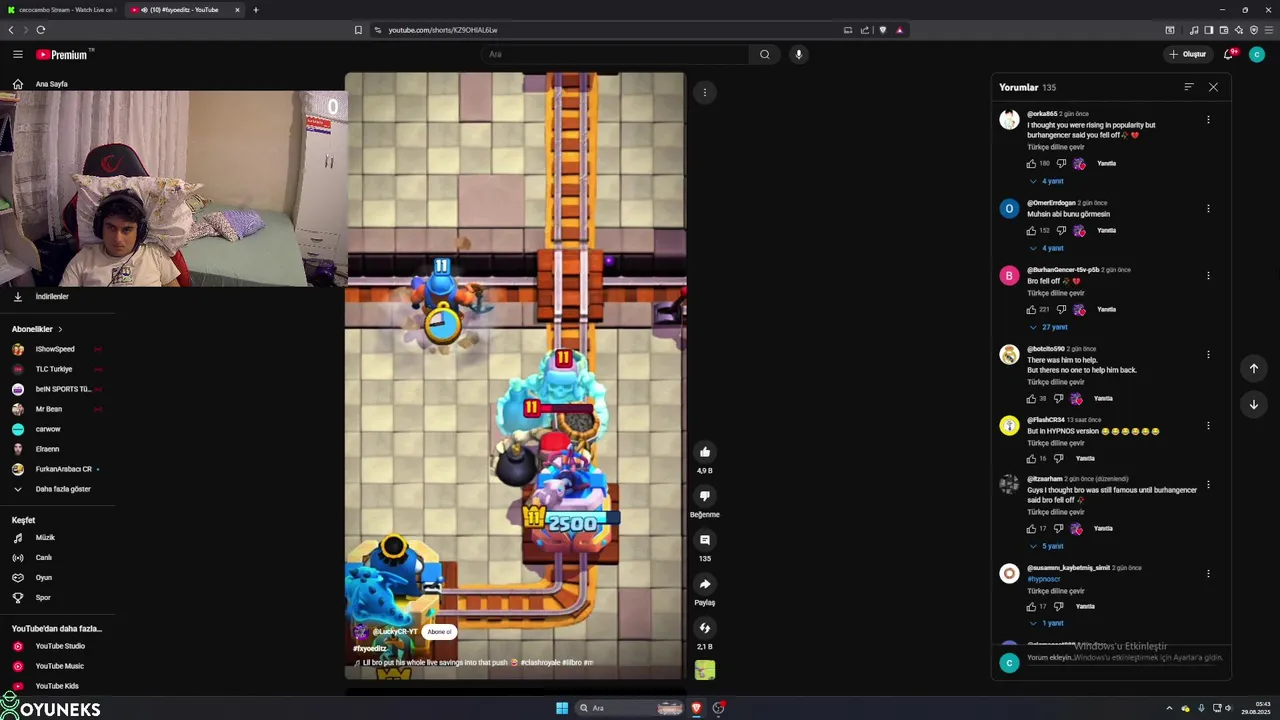Translate @BurhanGencer comment via Türkçe diline çevir
The image size is (1280, 720).
1055,293
